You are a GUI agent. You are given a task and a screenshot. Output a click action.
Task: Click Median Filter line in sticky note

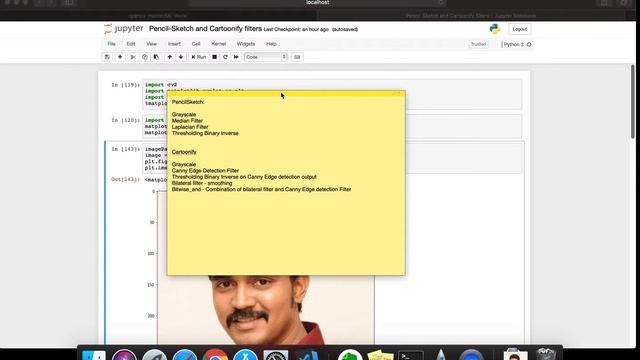tap(187, 121)
